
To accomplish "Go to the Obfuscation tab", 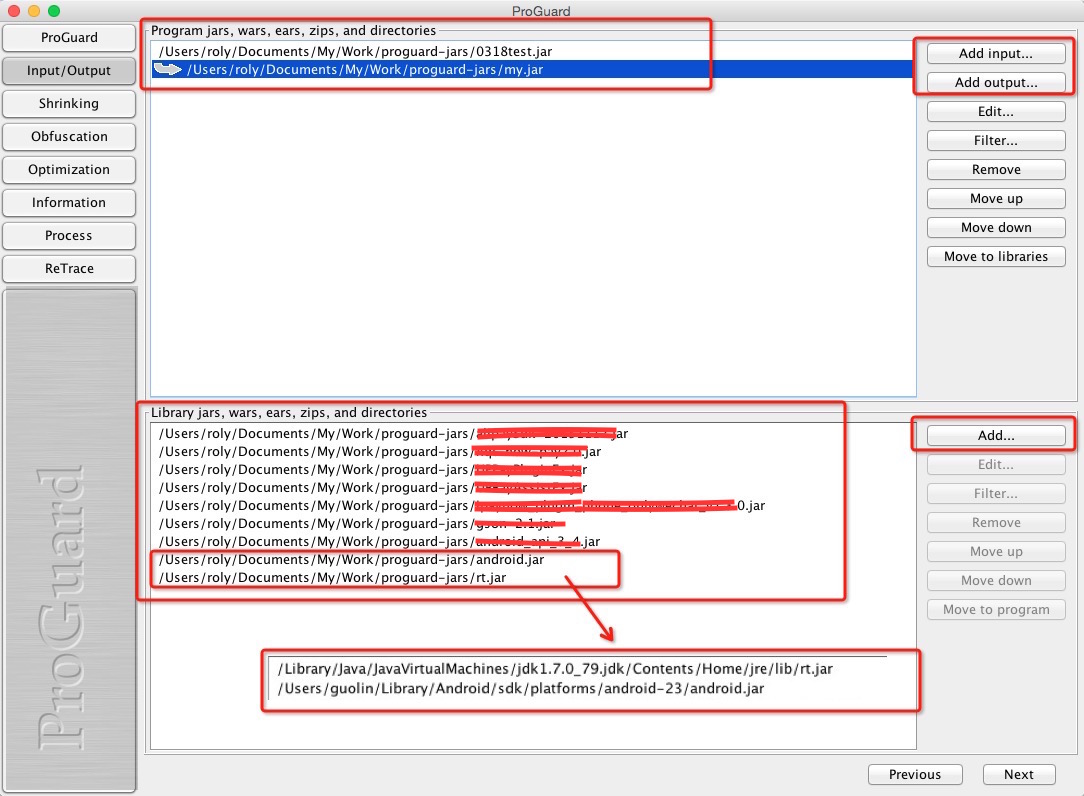I will pos(68,136).
